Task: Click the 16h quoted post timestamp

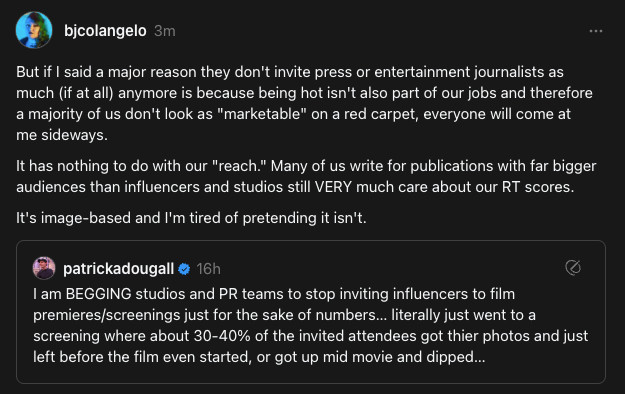Action: point(208,269)
